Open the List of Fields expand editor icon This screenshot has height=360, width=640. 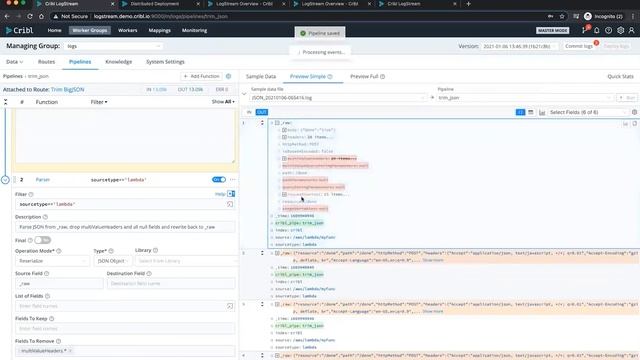(x=230, y=306)
